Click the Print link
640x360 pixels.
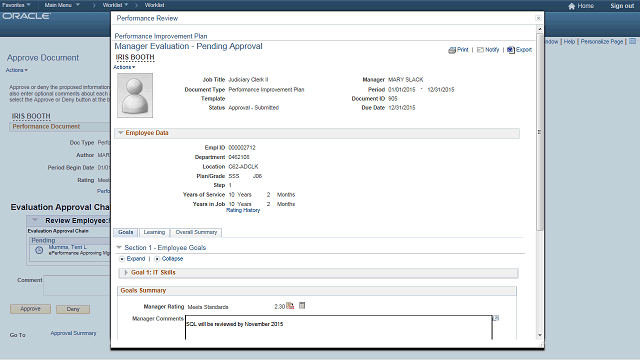coord(463,49)
